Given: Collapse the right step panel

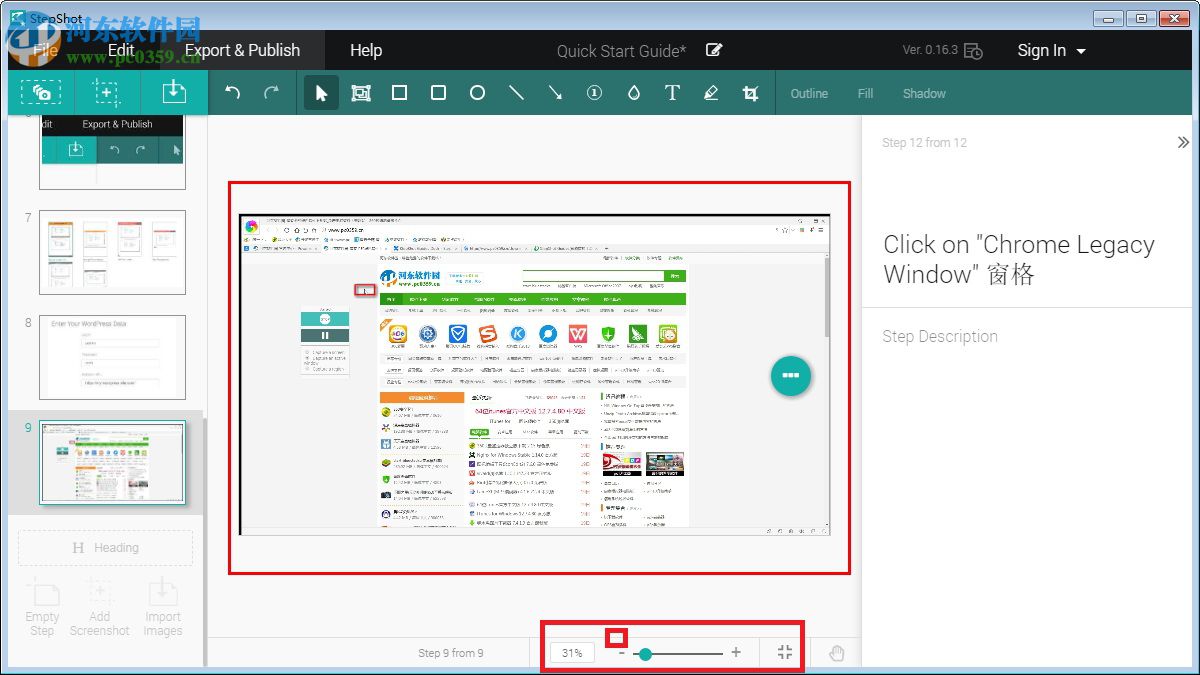Looking at the screenshot, I should pos(1183,143).
